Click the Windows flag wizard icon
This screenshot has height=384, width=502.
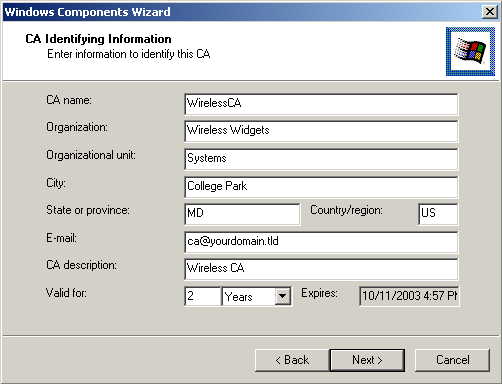(x=470, y=52)
